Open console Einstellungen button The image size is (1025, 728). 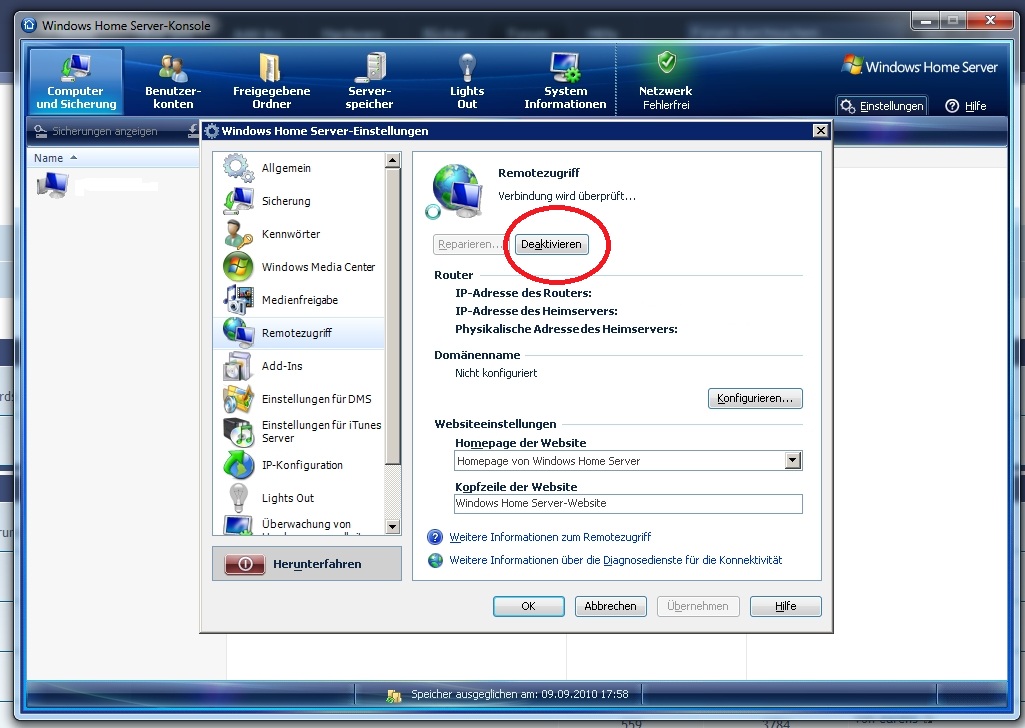(x=882, y=106)
